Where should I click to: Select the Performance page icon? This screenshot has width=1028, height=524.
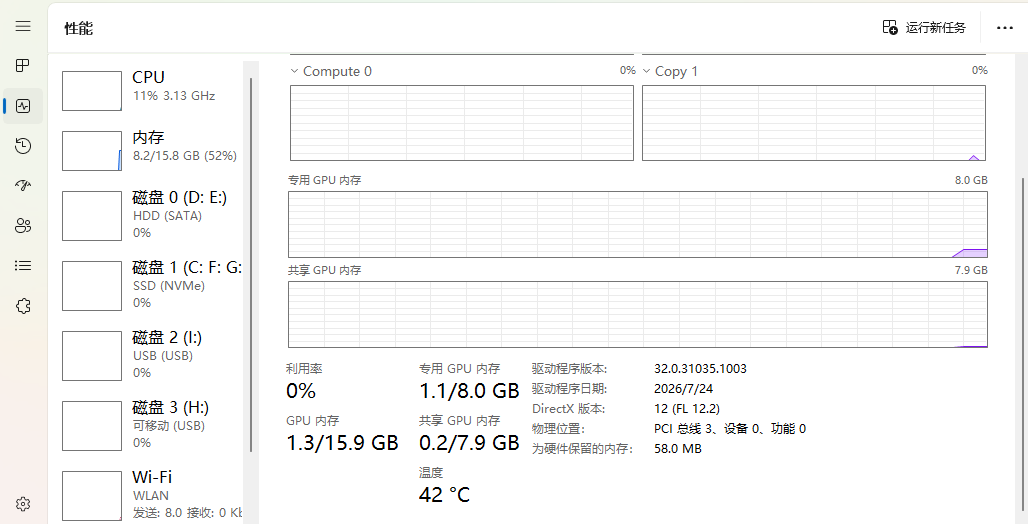point(23,106)
